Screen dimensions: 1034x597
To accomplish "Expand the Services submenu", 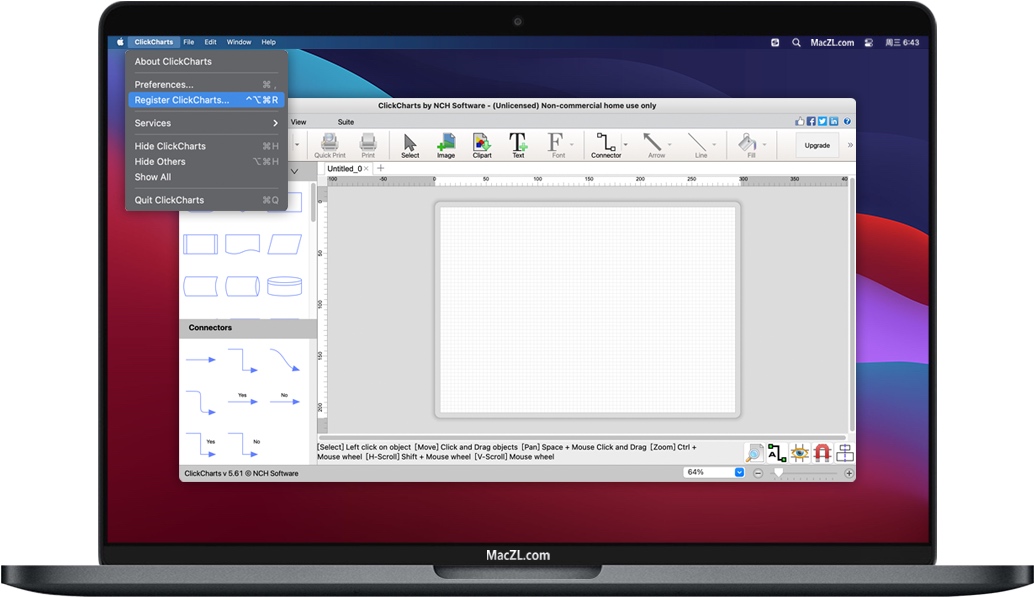I will (x=207, y=123).
